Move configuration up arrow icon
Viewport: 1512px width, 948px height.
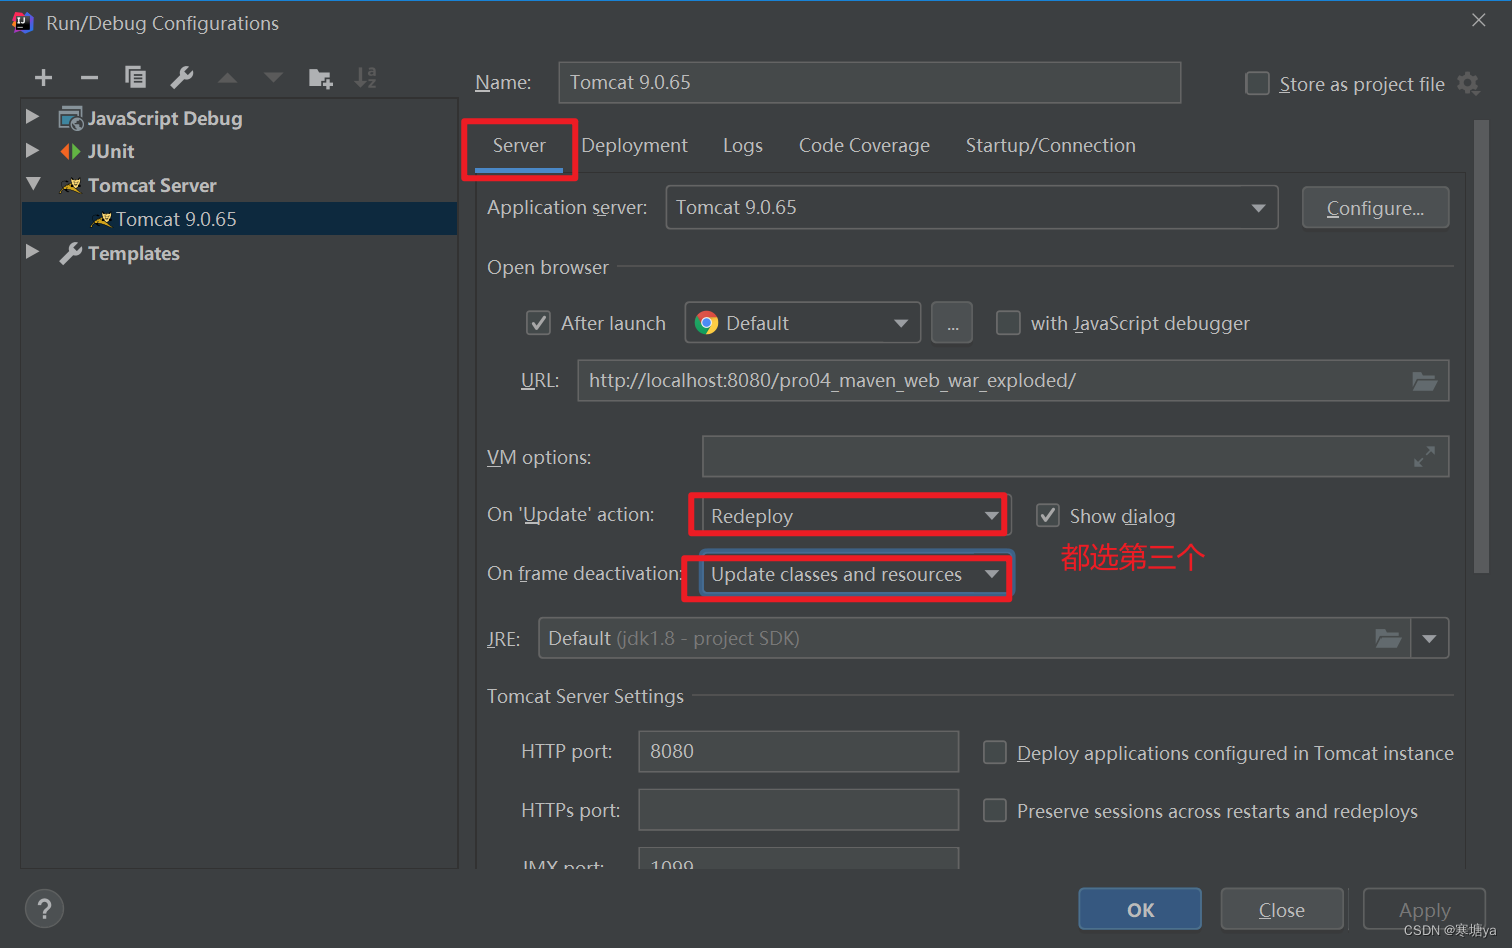(x=228, y=78)
